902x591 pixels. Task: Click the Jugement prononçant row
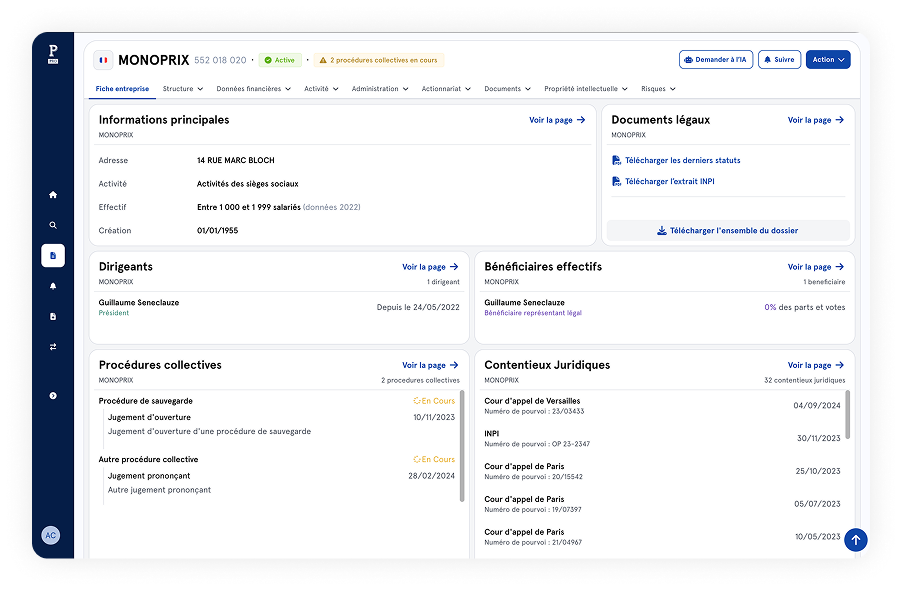pyautogui.click(x=281, y=476)
